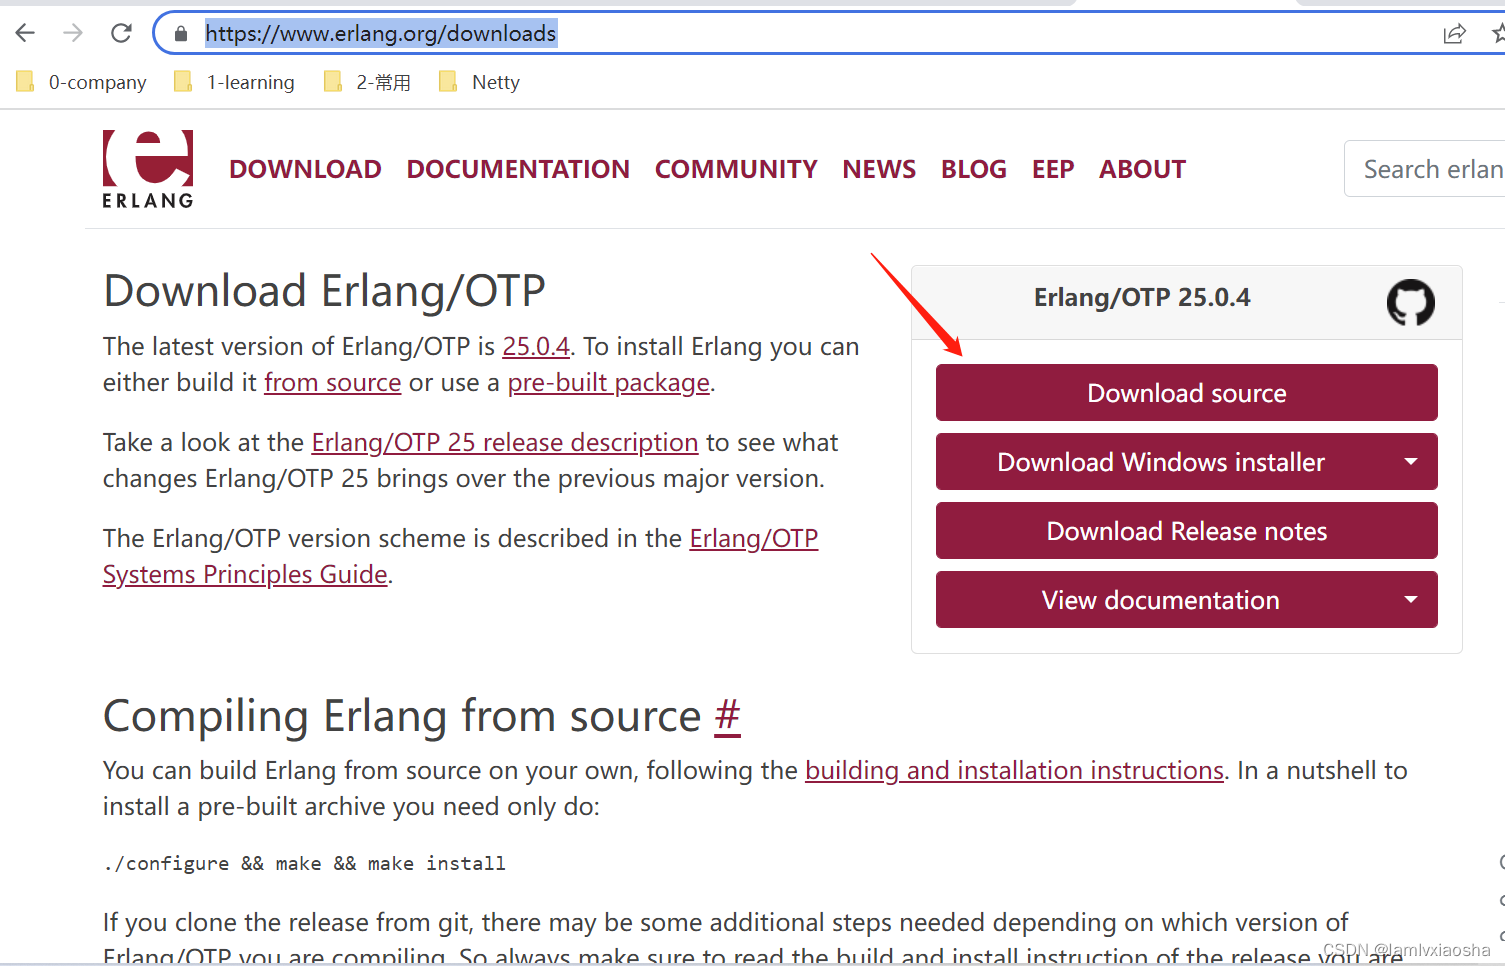Click the Download source button
The image size is (1505, 966).
point(1187,393)
